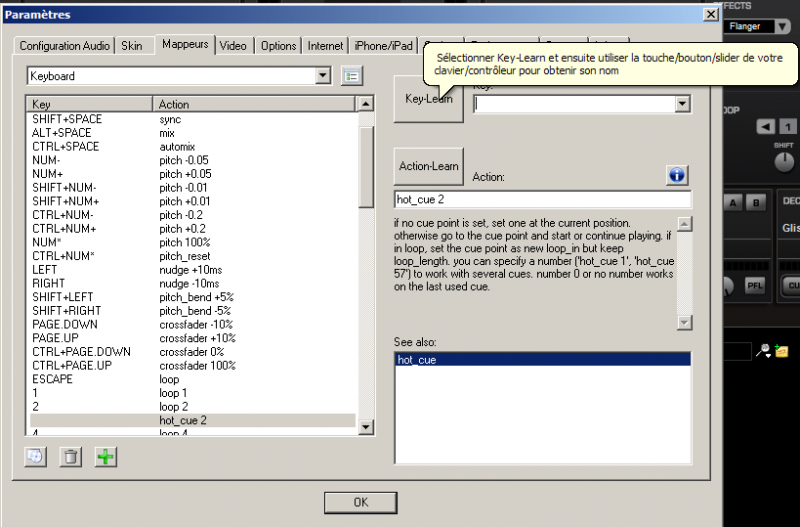The height and width of the screenshot is (527, 800).
Task: Click the Action-Learn button
Action: point(429,166)
